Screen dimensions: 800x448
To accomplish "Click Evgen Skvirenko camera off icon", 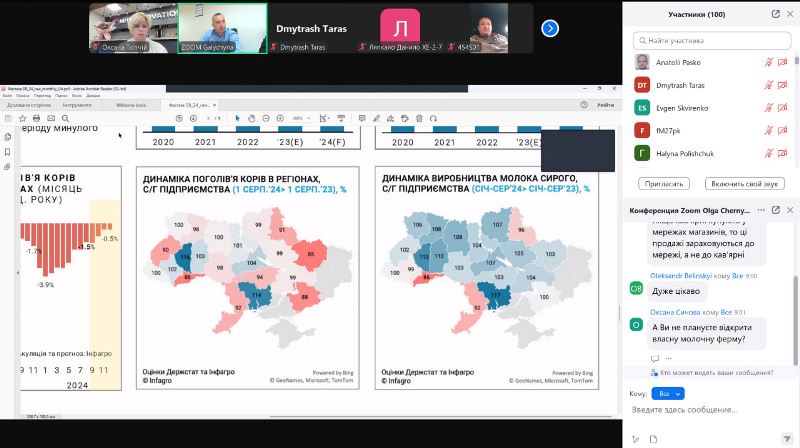I will (783, 108).
